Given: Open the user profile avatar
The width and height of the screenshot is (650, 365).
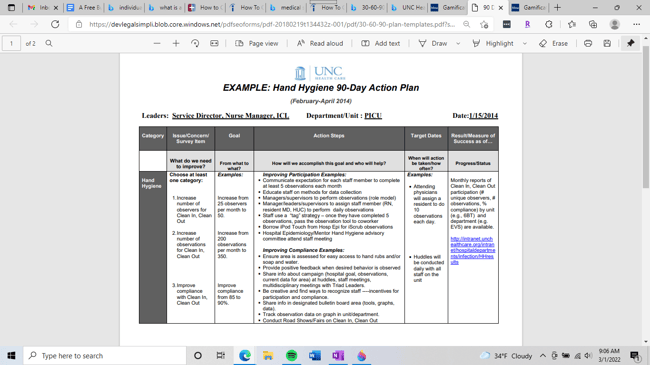Looking at the screenshot, I should [x=615, y=24].
